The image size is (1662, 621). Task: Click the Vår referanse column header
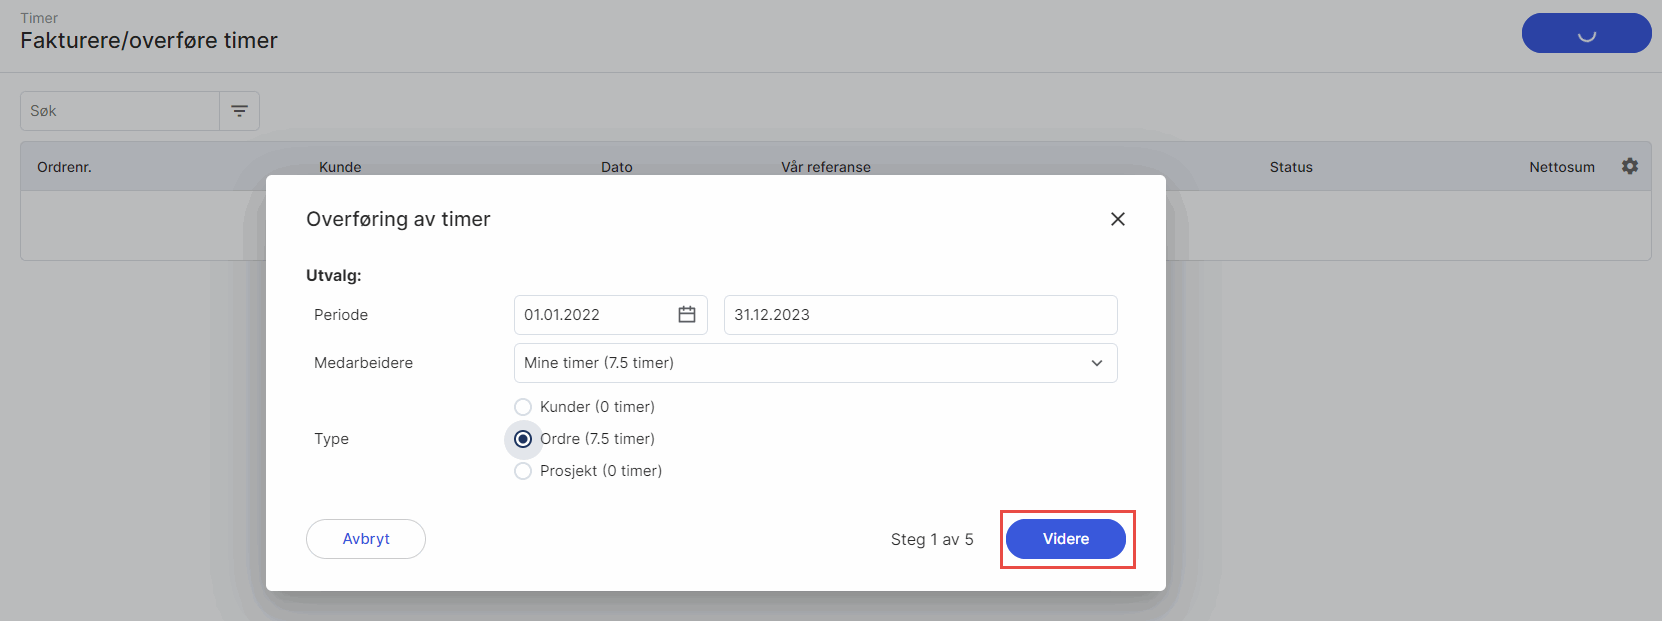826,167
